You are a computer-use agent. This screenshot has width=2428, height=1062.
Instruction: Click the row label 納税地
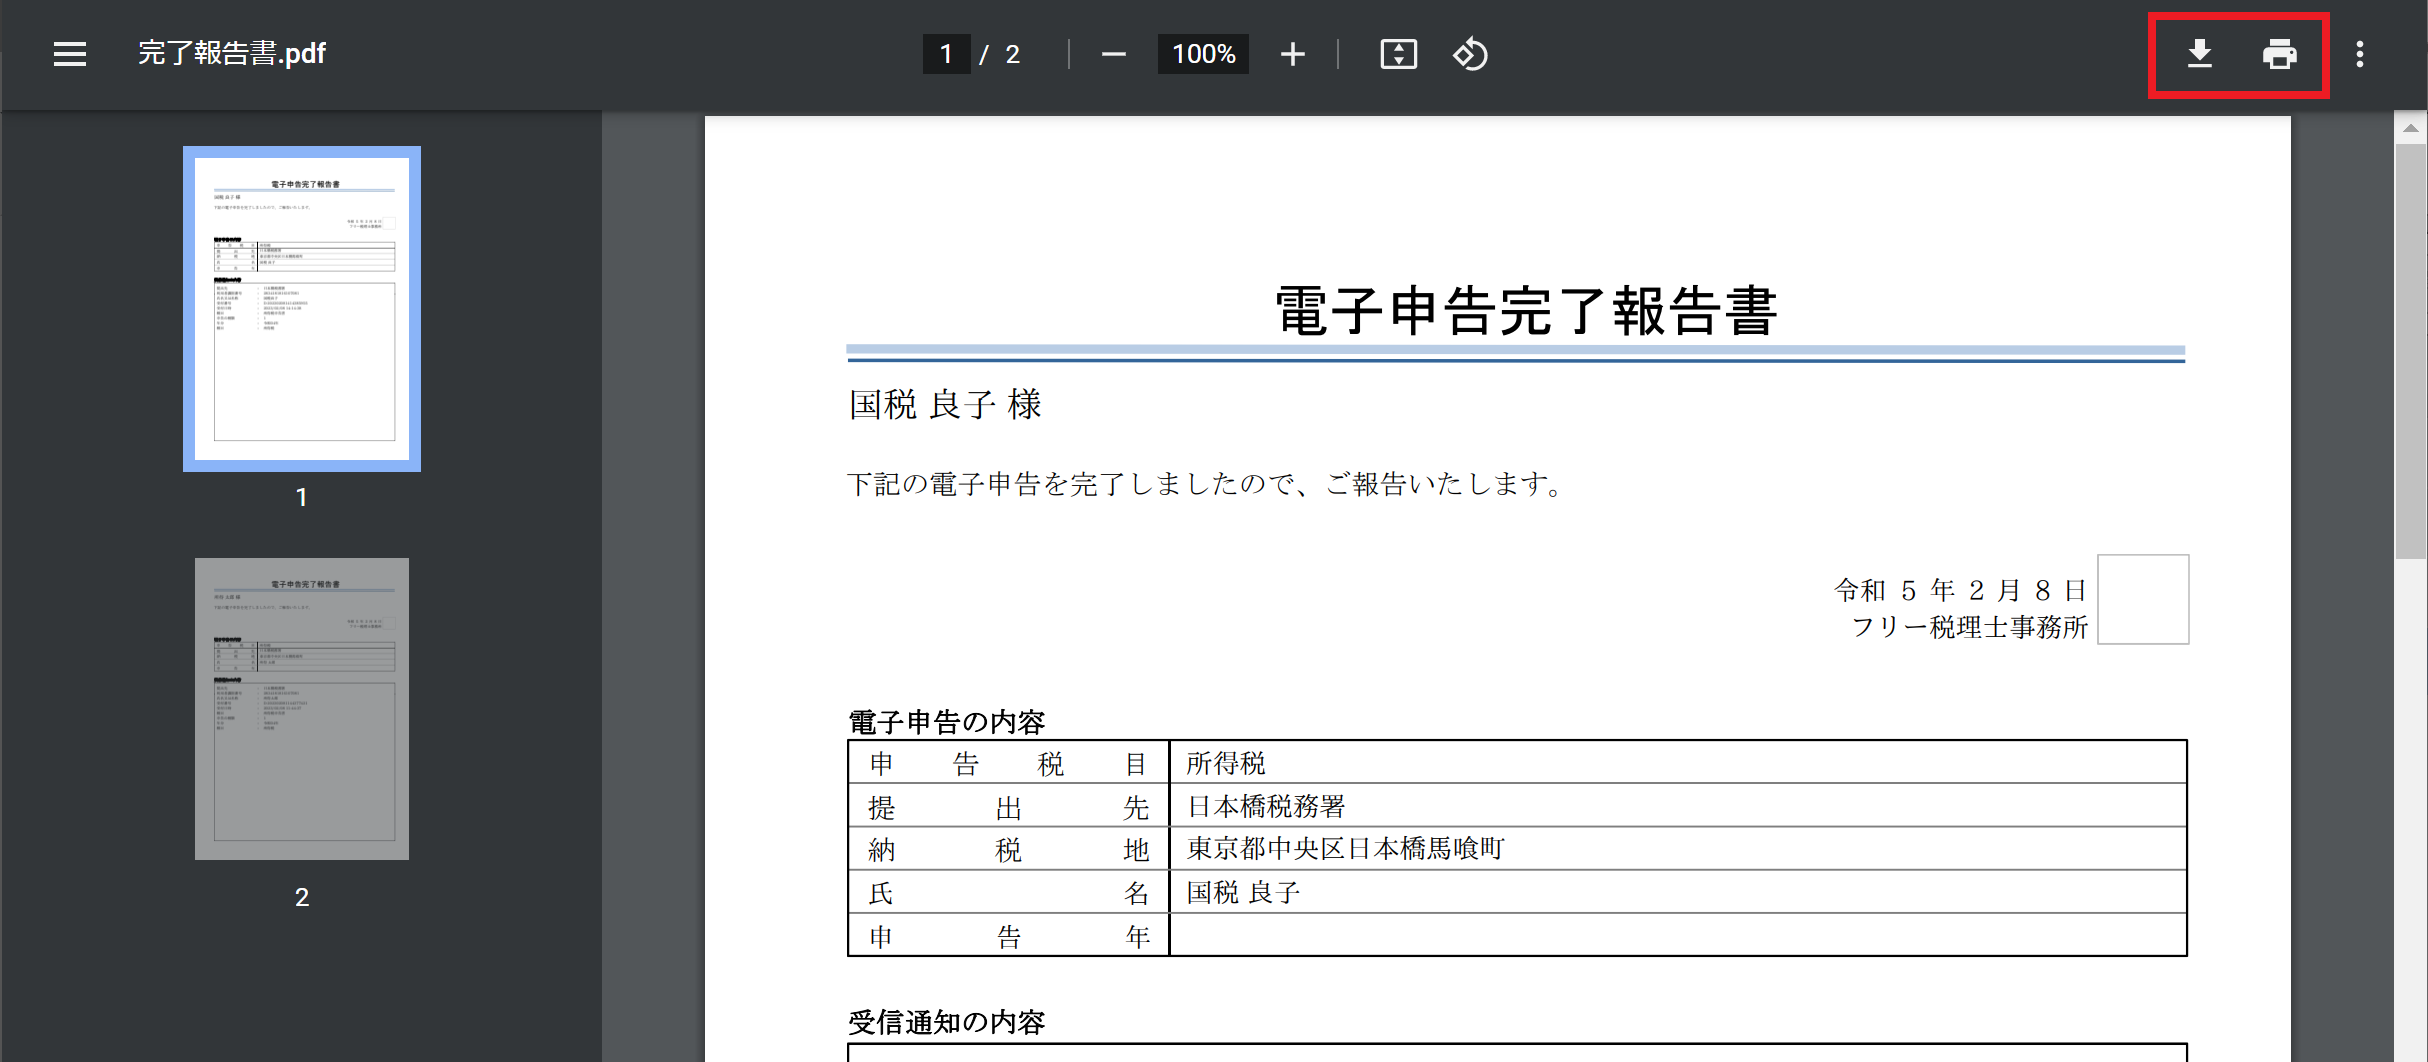(1008, 850)
